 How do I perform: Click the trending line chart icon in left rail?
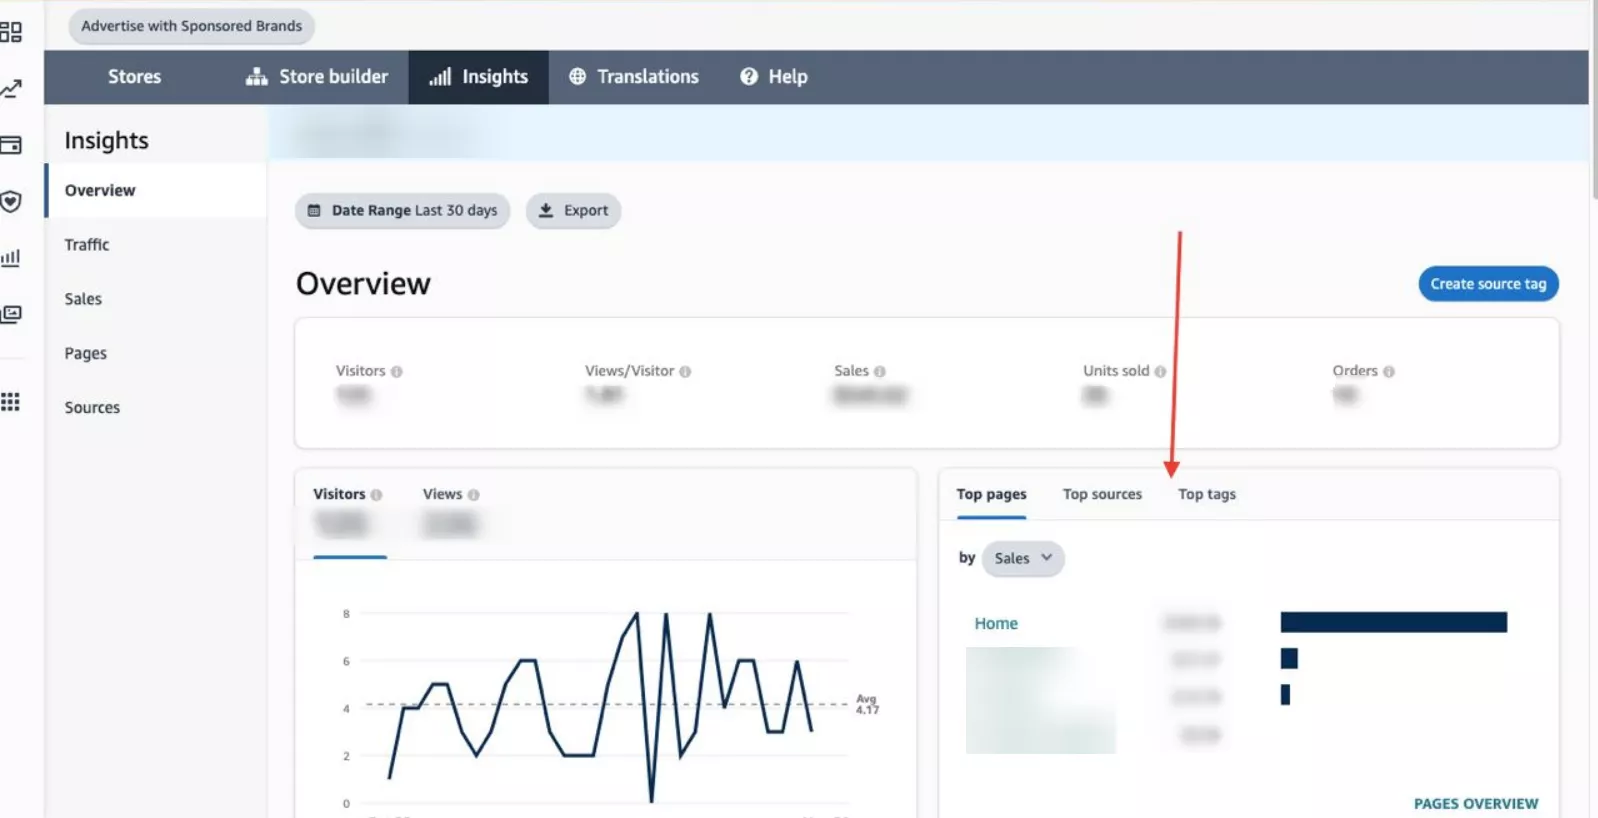tap(11, 89)
